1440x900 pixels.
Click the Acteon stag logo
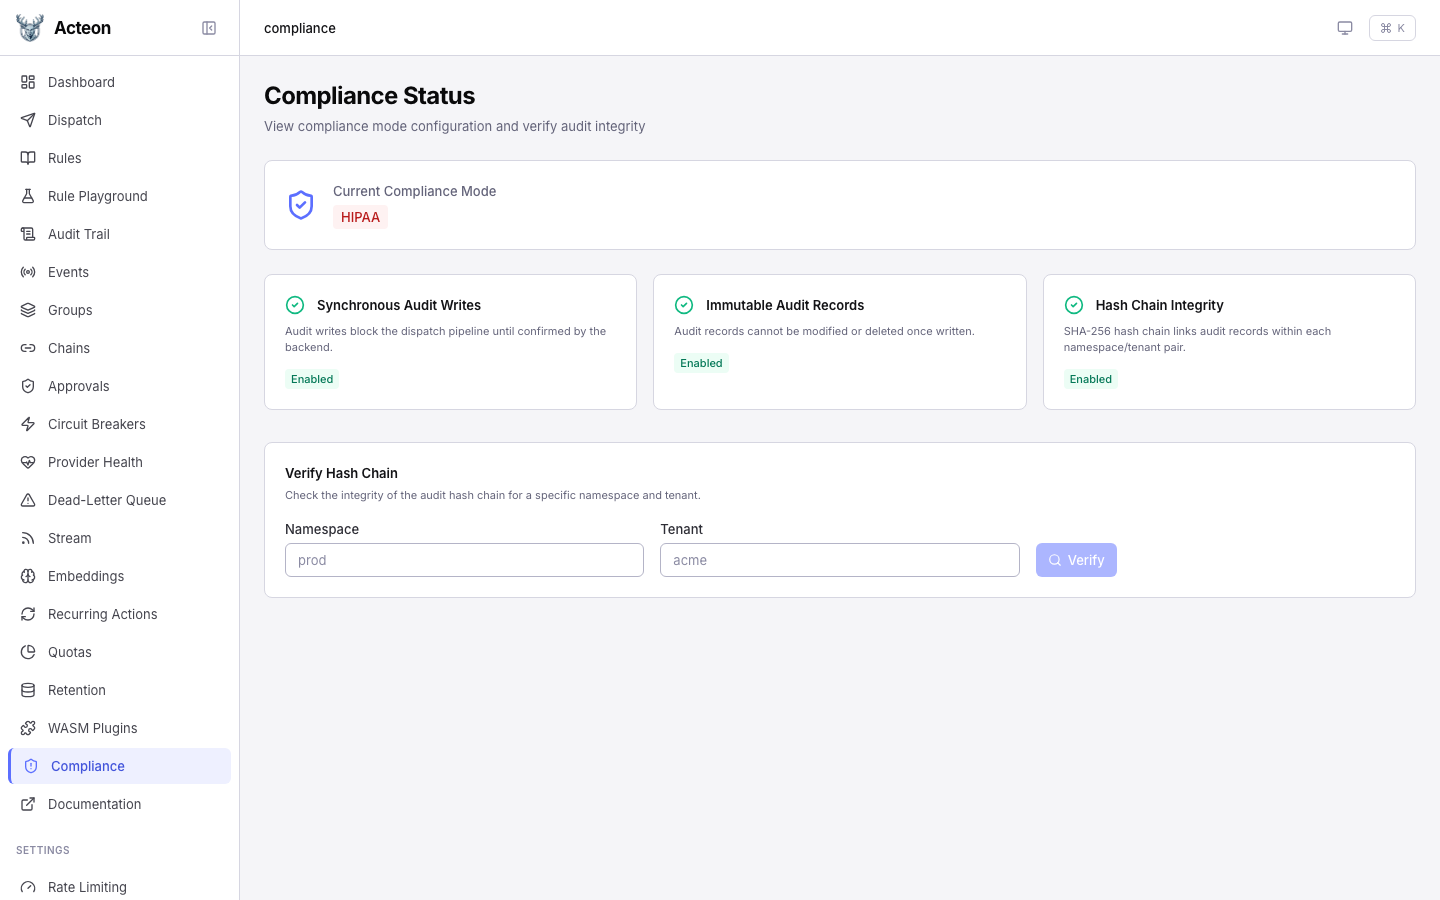click(x=29, y=27)
